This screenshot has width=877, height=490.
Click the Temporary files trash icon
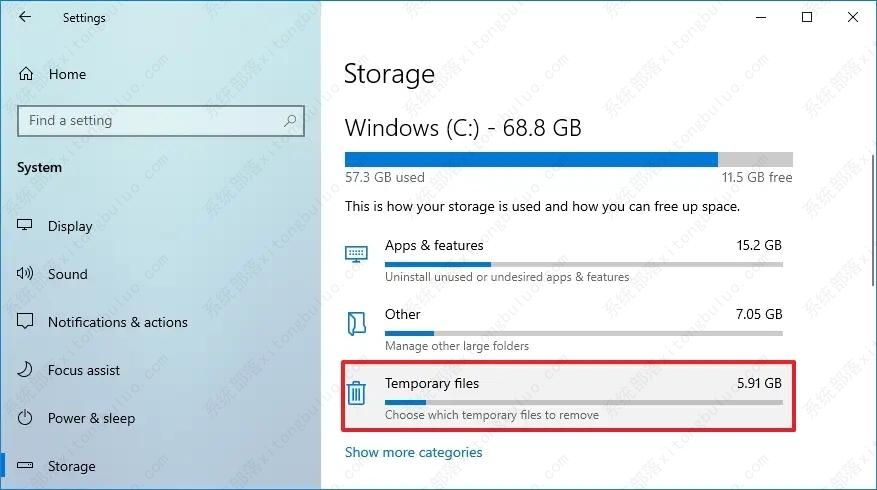356,393
